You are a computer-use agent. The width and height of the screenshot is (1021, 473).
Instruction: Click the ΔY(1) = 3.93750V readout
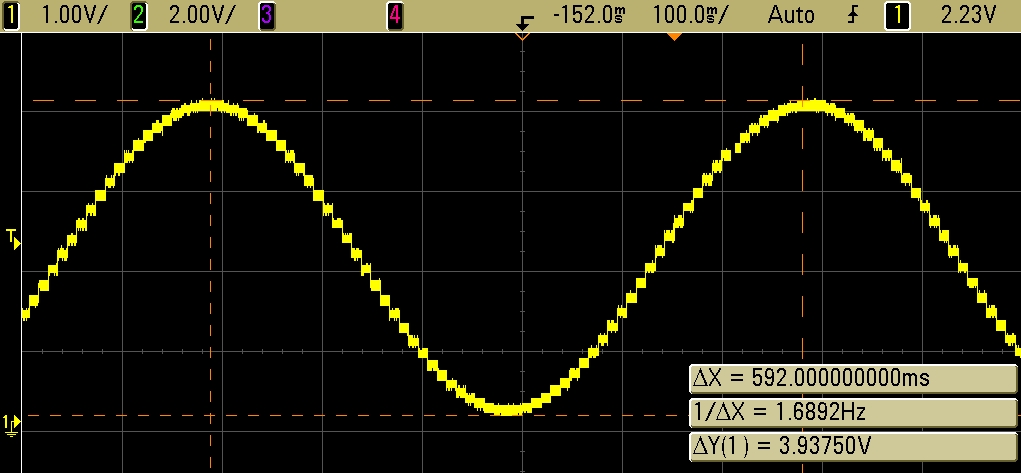click(852, 446)
